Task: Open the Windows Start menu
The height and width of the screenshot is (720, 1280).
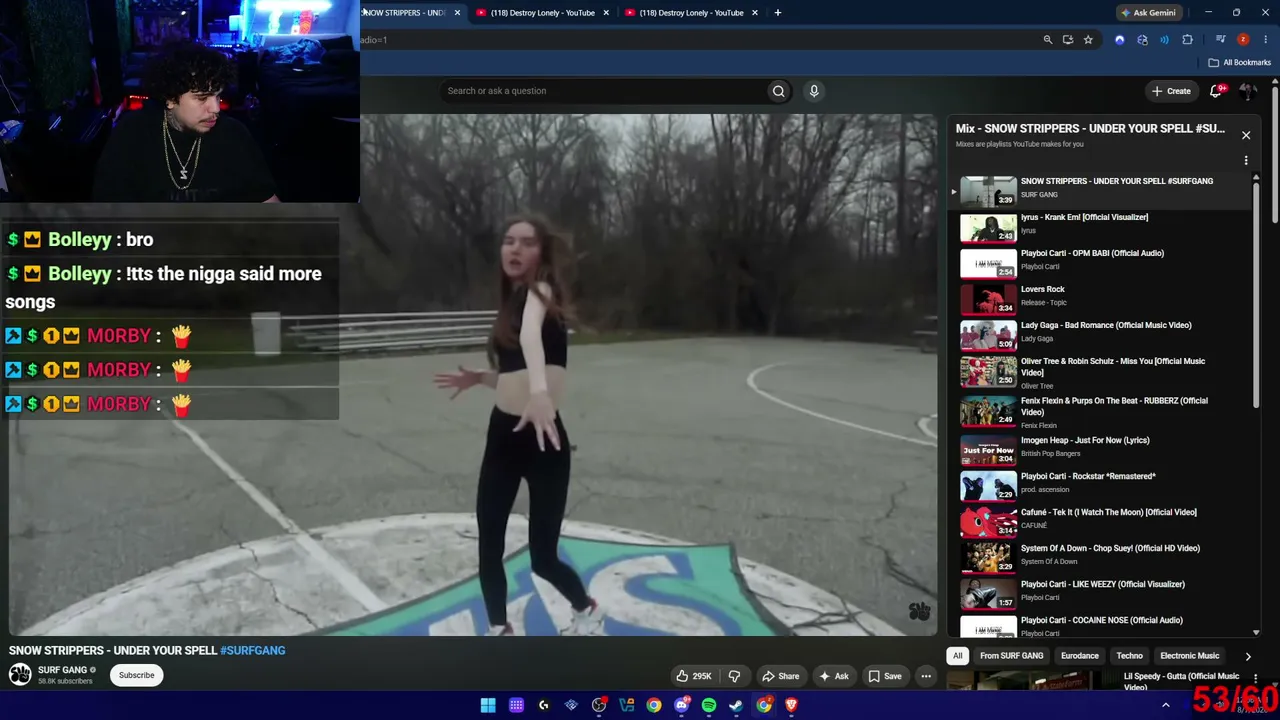Action: click(488, 705)
